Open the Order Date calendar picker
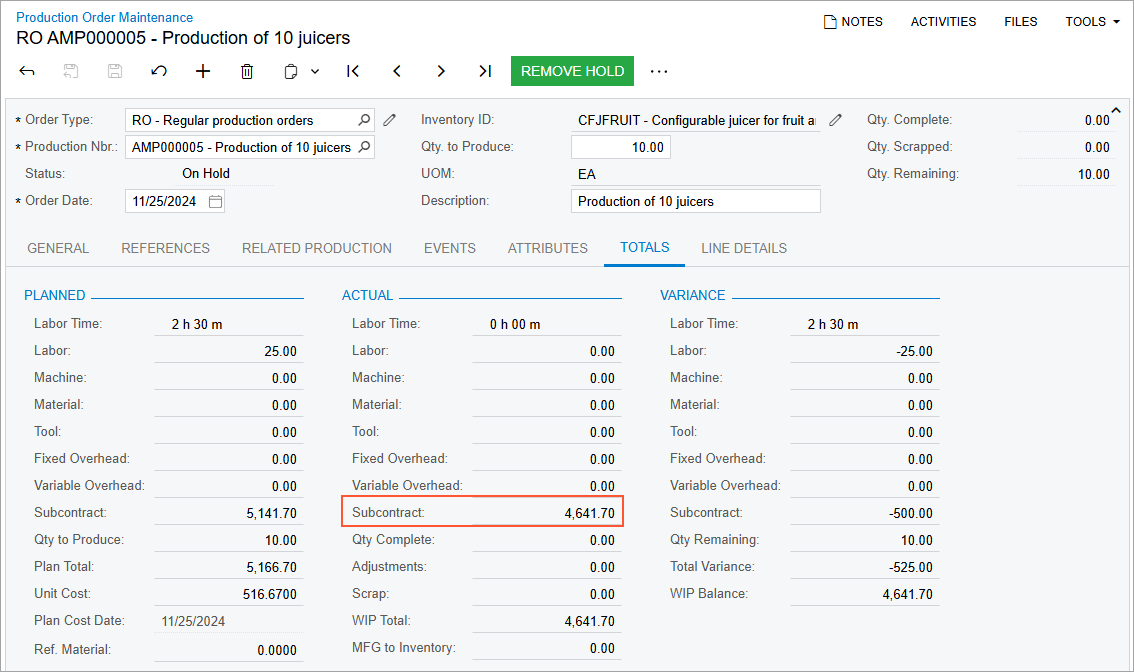Image resolution: width=1134 pixels, height=672 pixels. click(x=215, y=201)
